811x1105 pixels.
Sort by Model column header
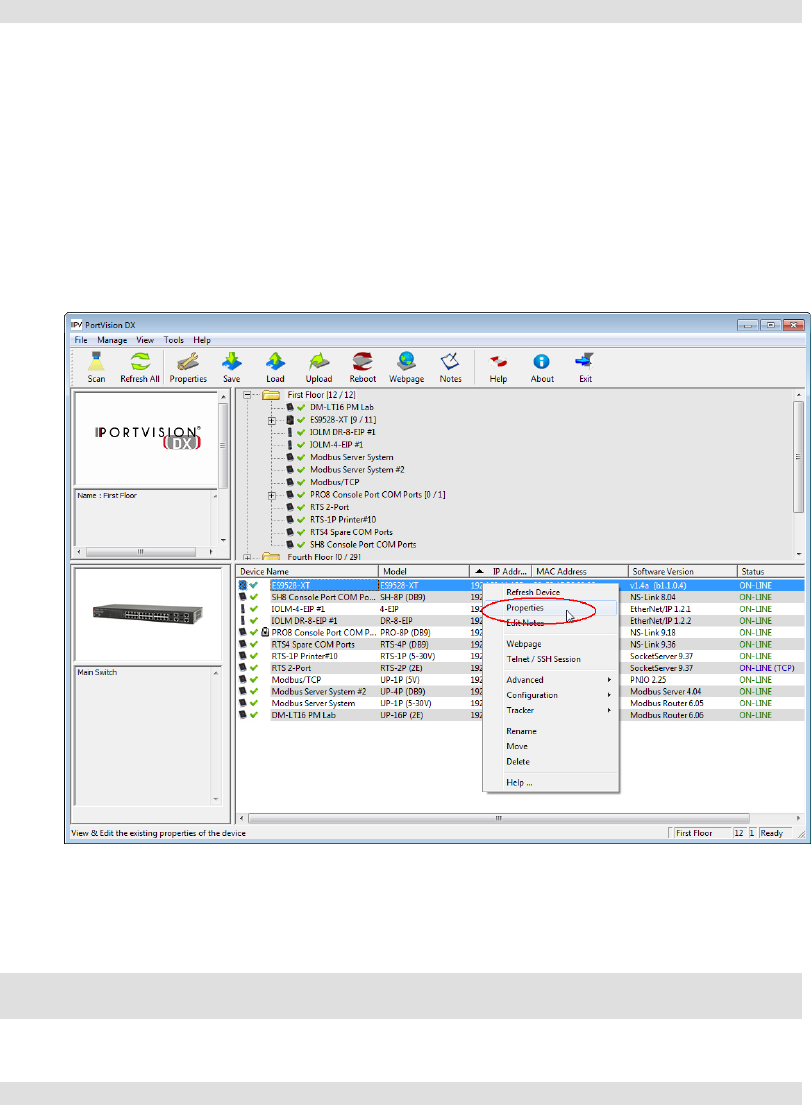[x=424, y=572]
